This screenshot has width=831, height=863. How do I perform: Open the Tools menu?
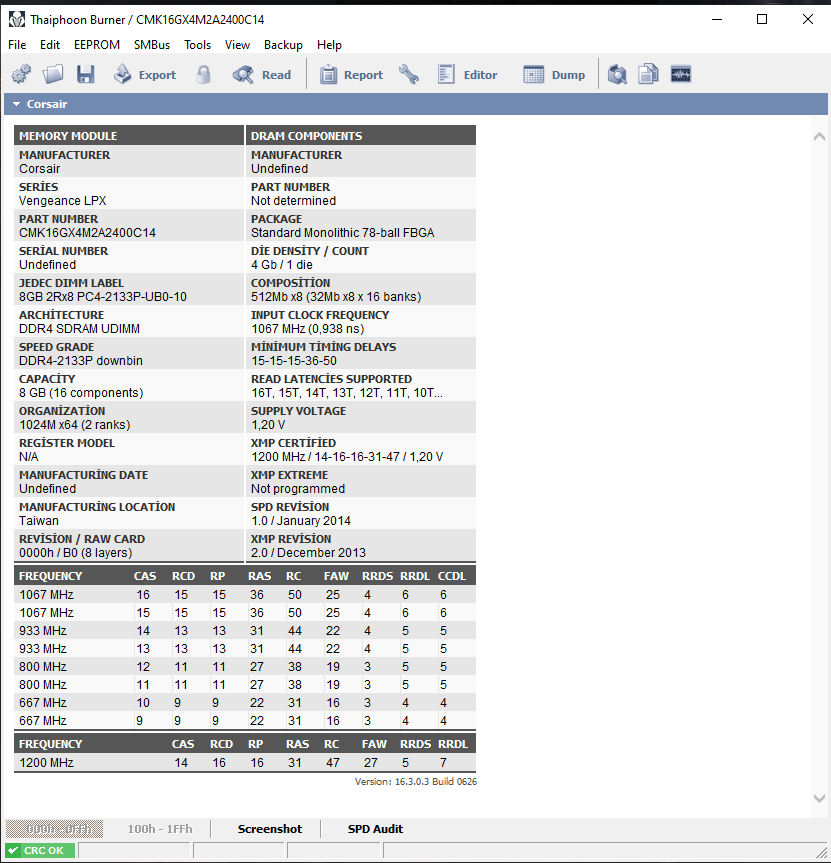click(198, 45)
